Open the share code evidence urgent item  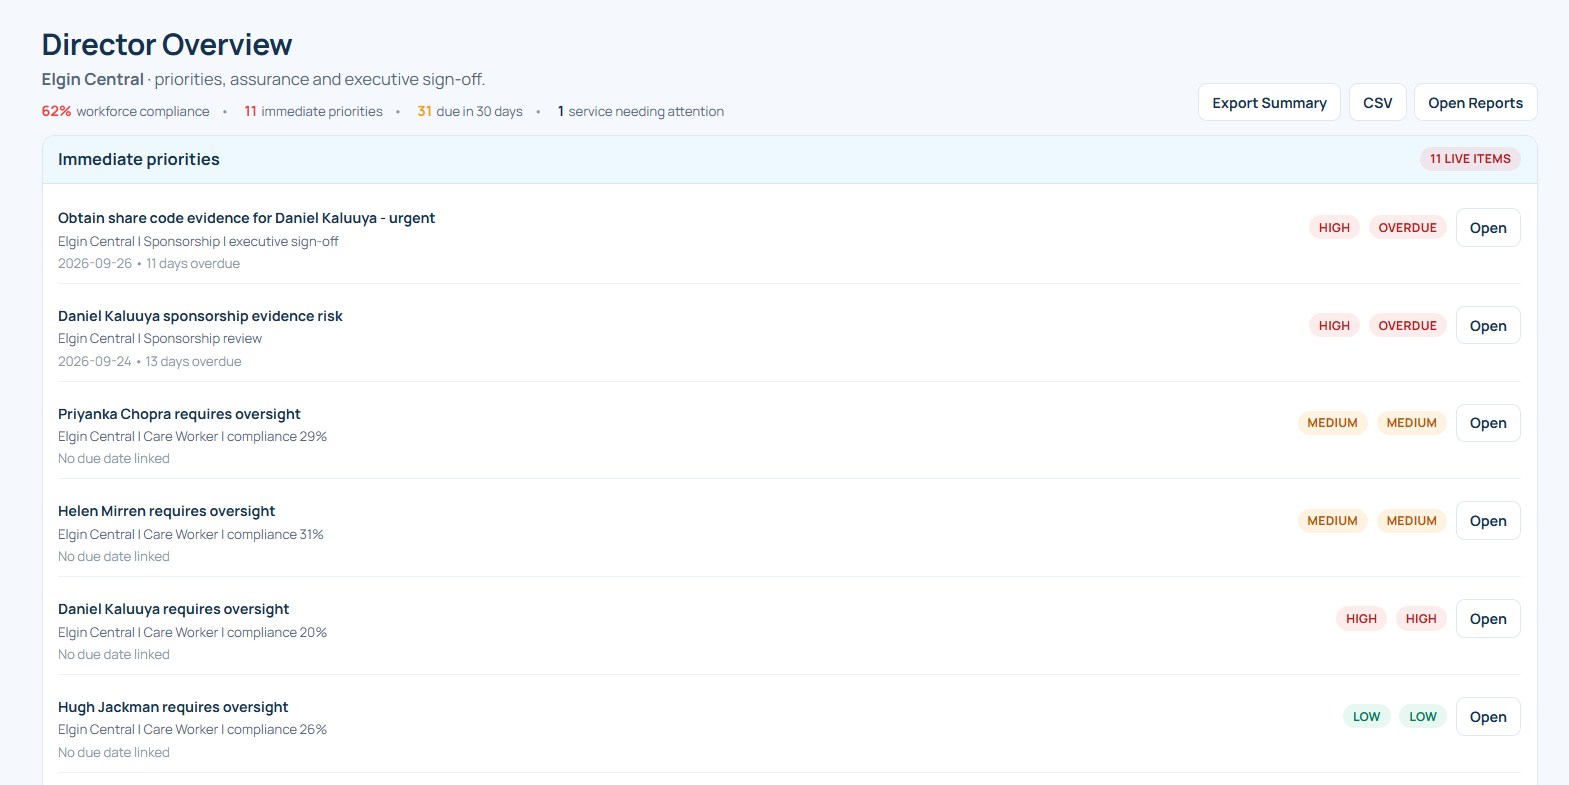1488,228
